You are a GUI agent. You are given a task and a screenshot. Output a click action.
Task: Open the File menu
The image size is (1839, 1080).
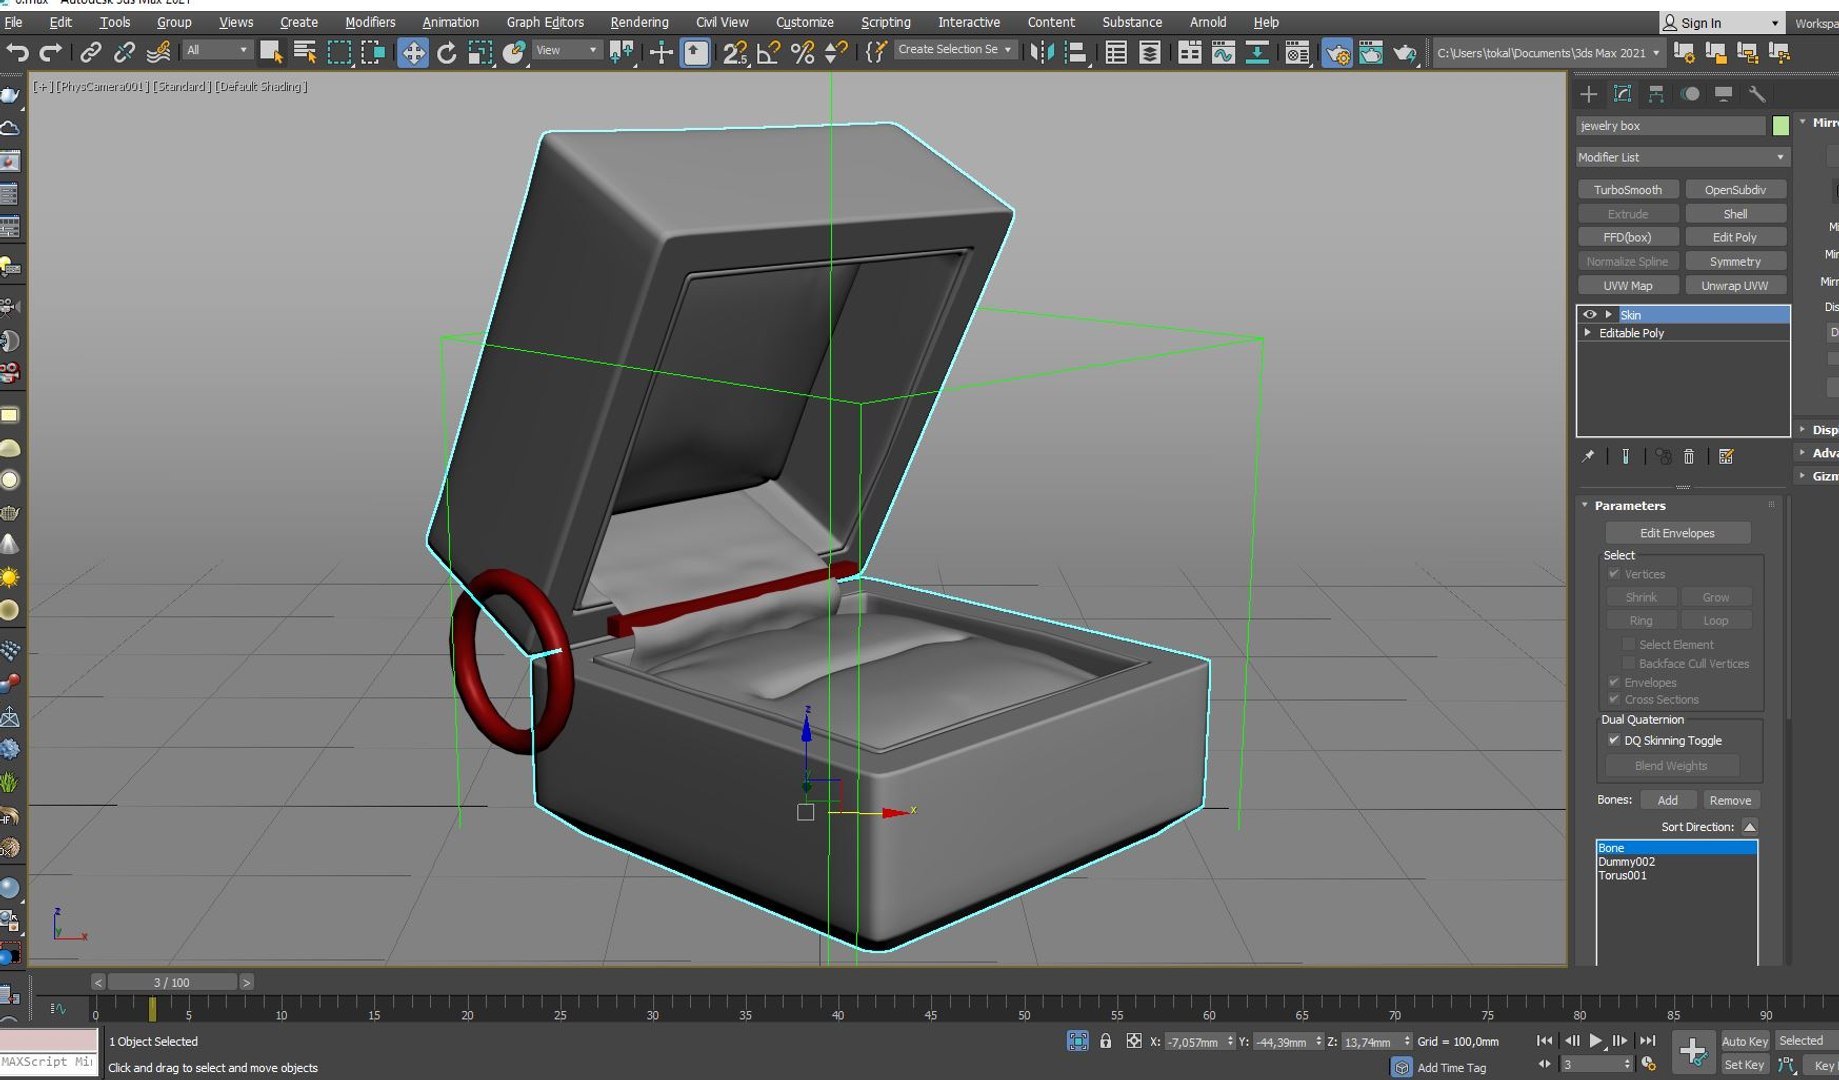point(13,22)
